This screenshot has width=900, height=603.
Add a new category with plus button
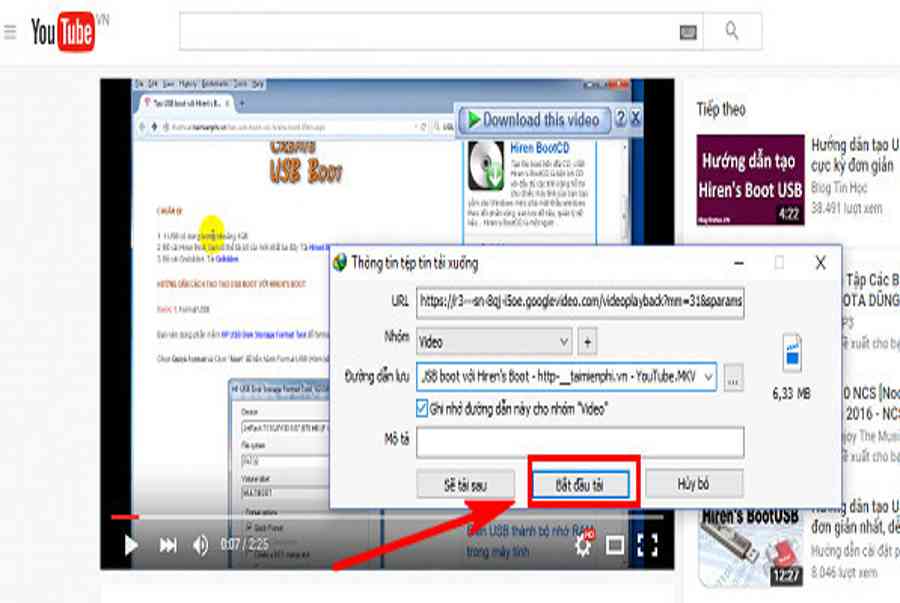coord(587,342)
